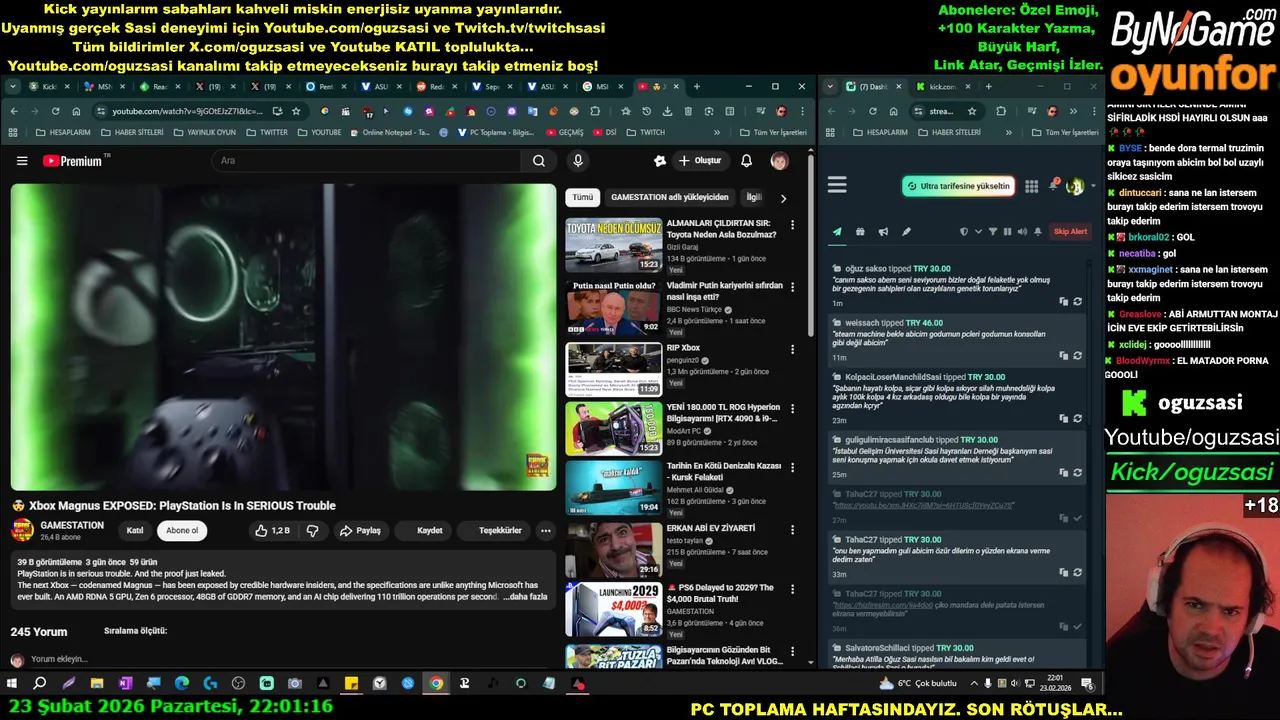Select the megaphone icon in dashboard toolbar
Viewport: 1280px width, 720px height.
(883, 232)
